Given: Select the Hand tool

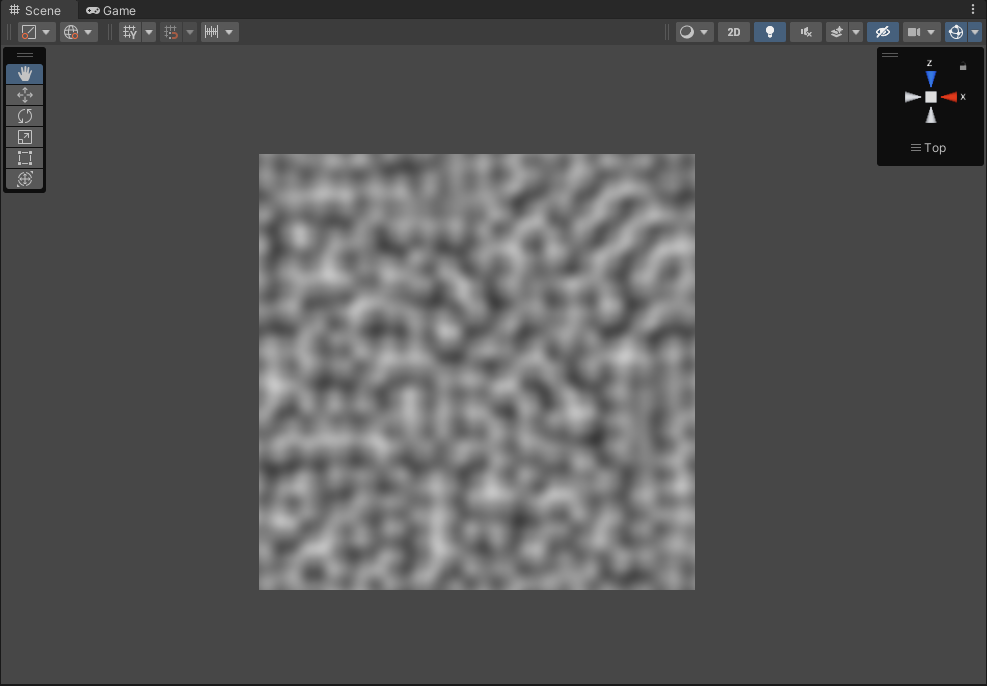Looking at the screenshot, I should (x=24, y=74).
